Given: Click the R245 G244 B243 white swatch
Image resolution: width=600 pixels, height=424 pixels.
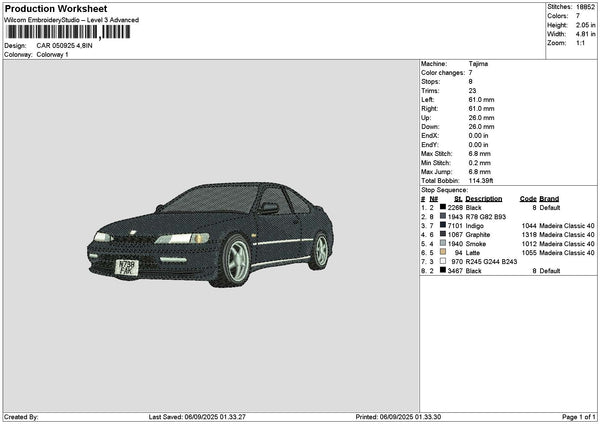Looking at the screenshot, I should 443,261.
